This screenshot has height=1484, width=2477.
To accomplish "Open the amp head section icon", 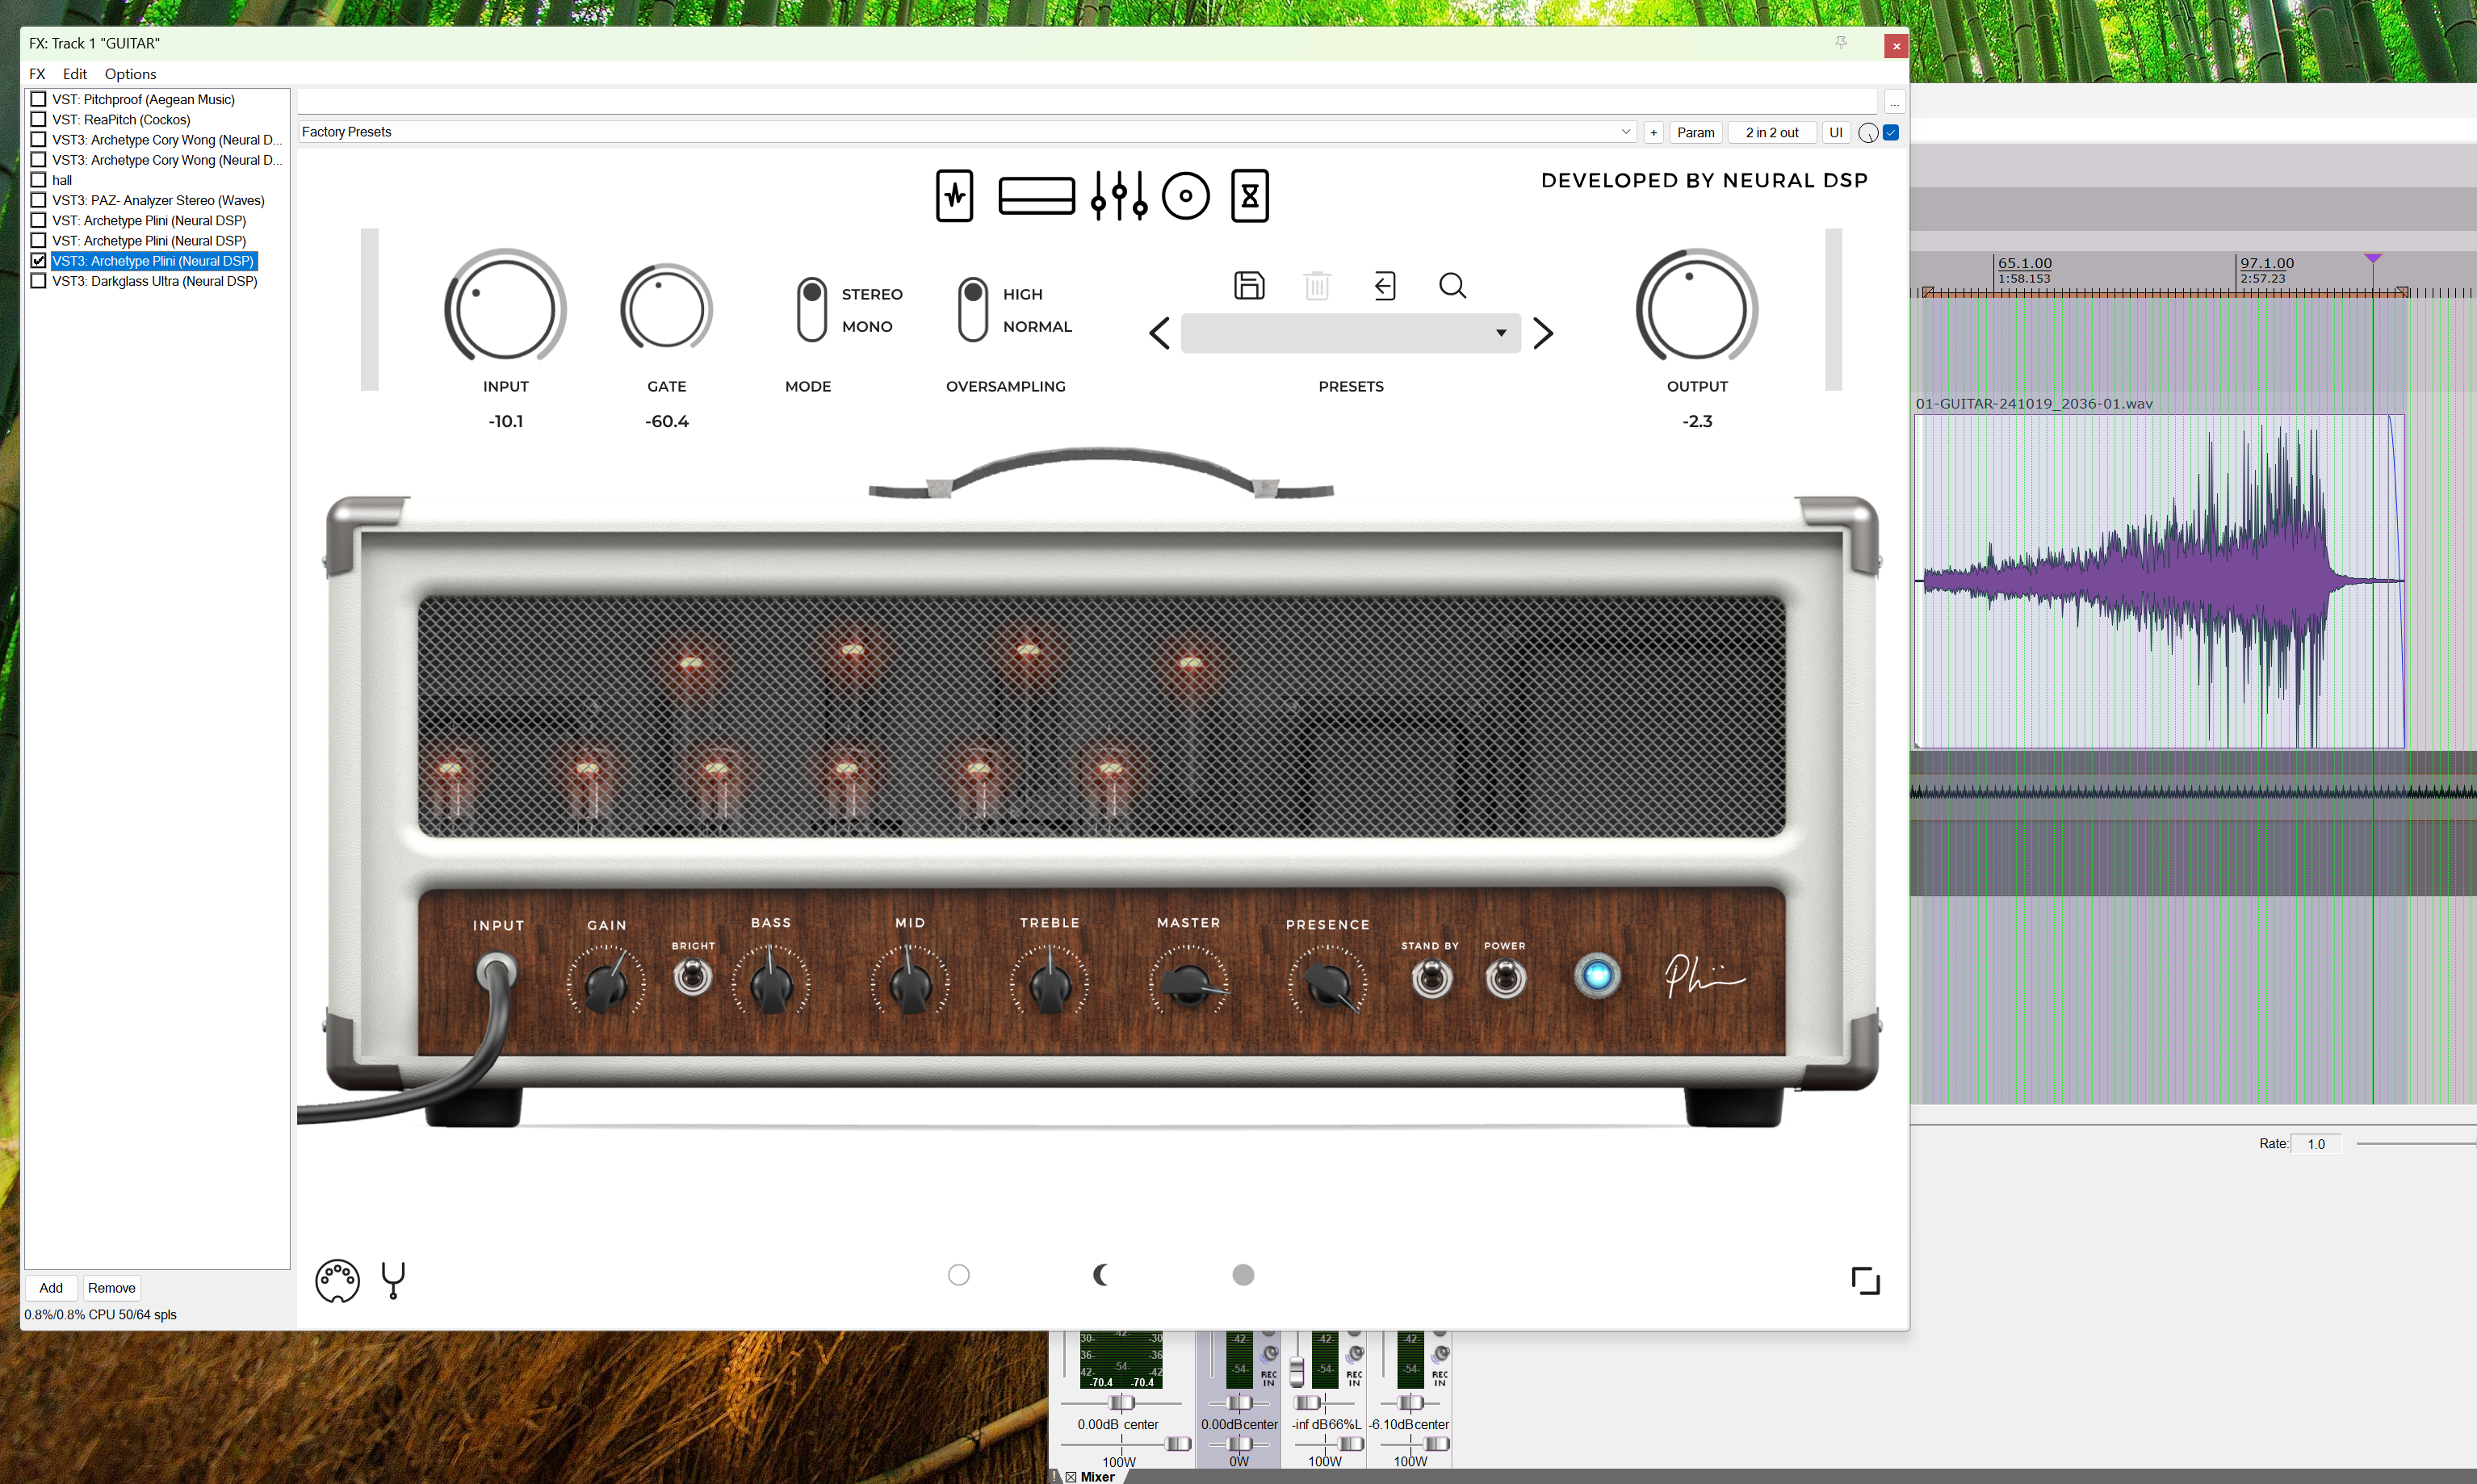I will pyautogui.click(x=1036, y=196).
